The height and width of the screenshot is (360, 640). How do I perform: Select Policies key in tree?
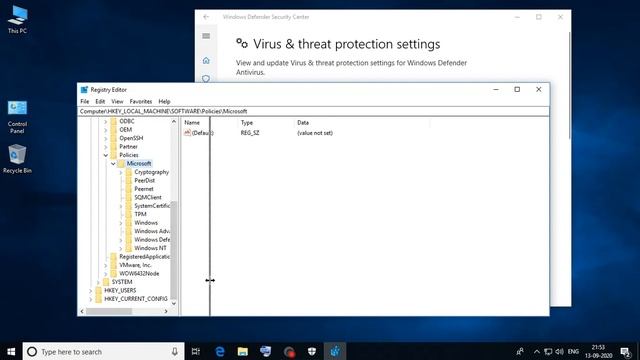coord(129,155)
